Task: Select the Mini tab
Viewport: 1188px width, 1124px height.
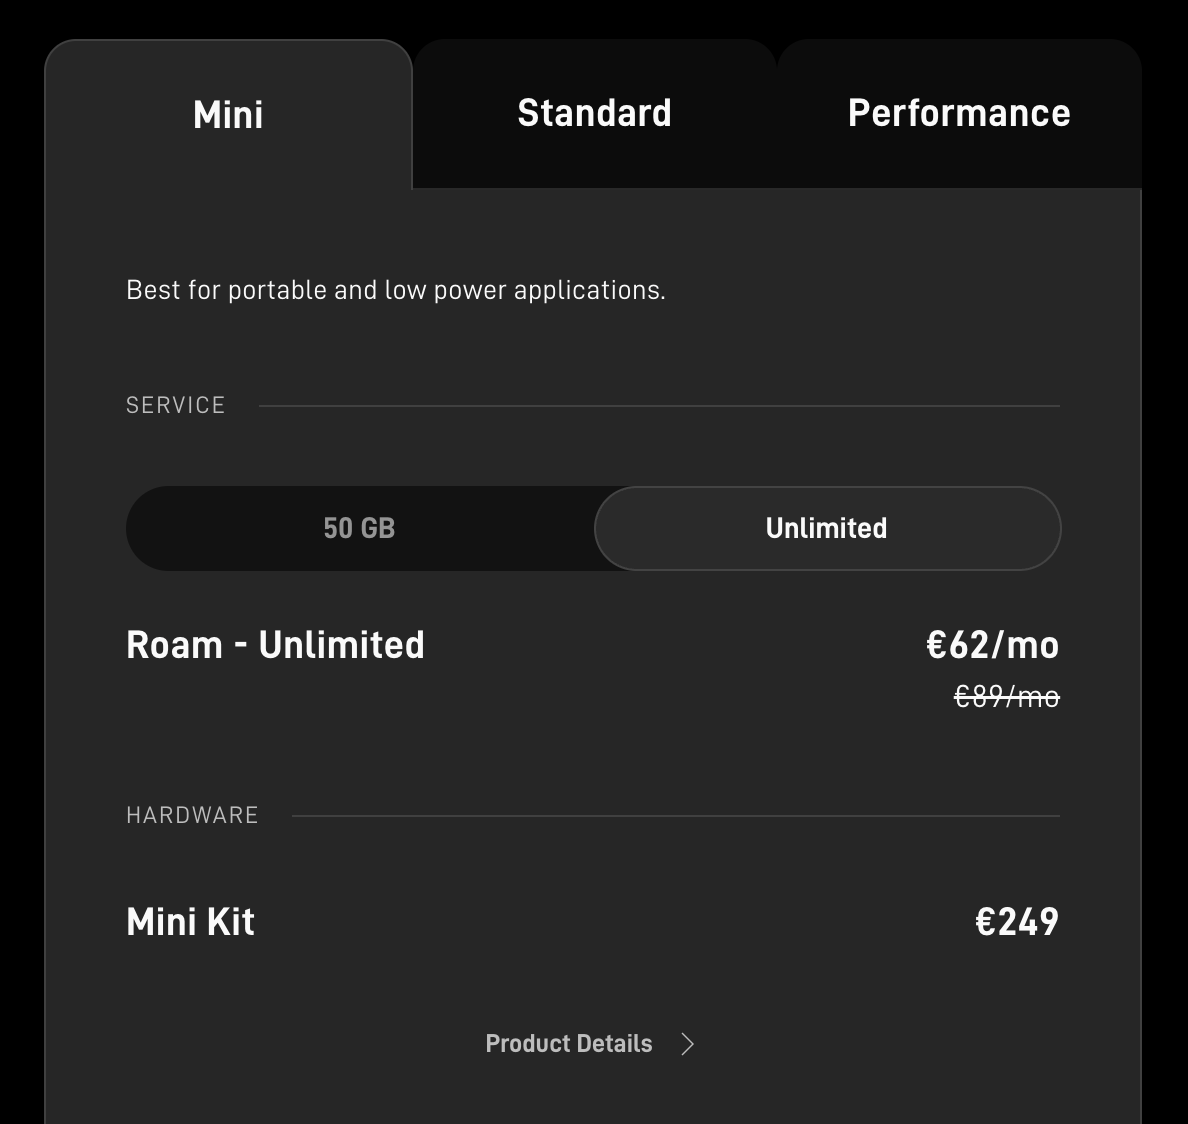Action: click(228, 115)
